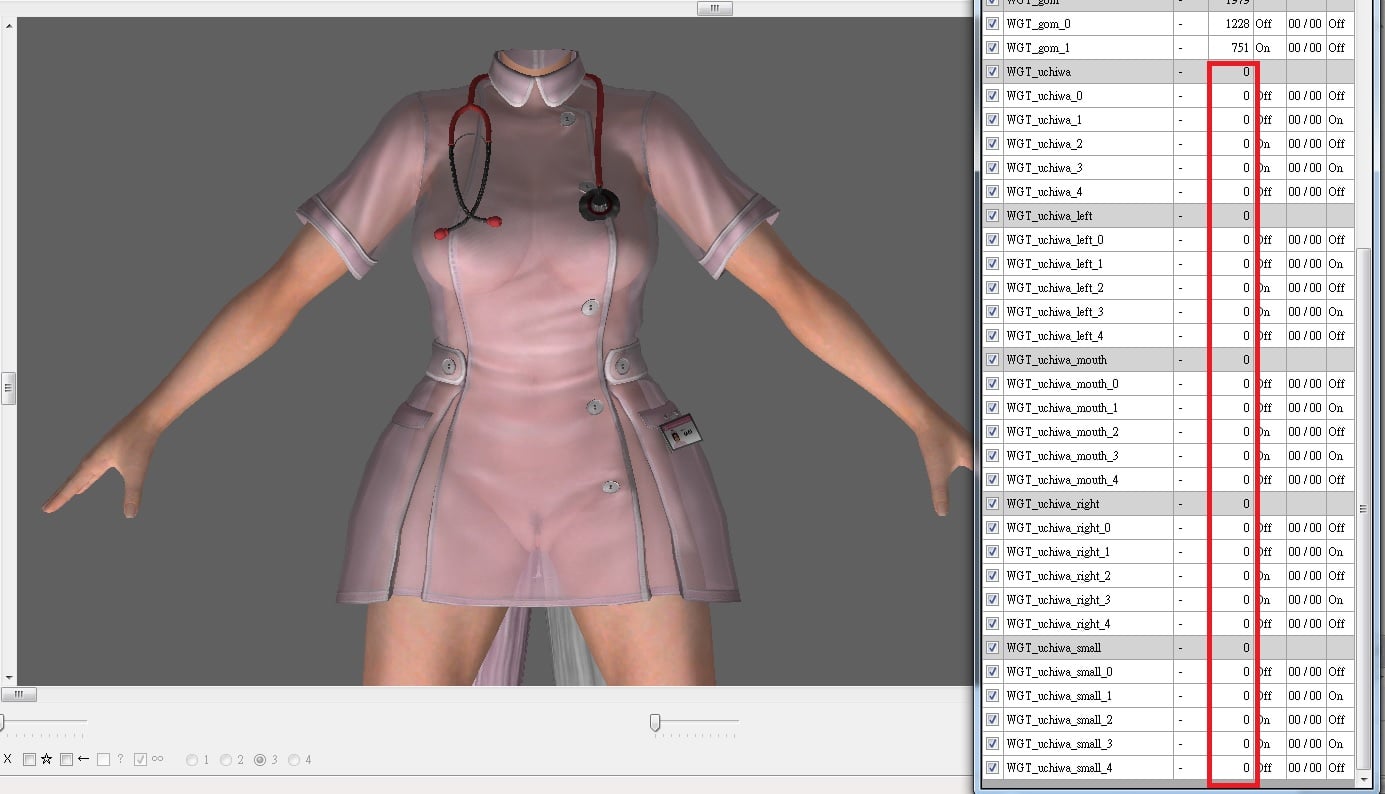Select radio button 1
The image size is (1385, 794).
click(x=192, y=760)
